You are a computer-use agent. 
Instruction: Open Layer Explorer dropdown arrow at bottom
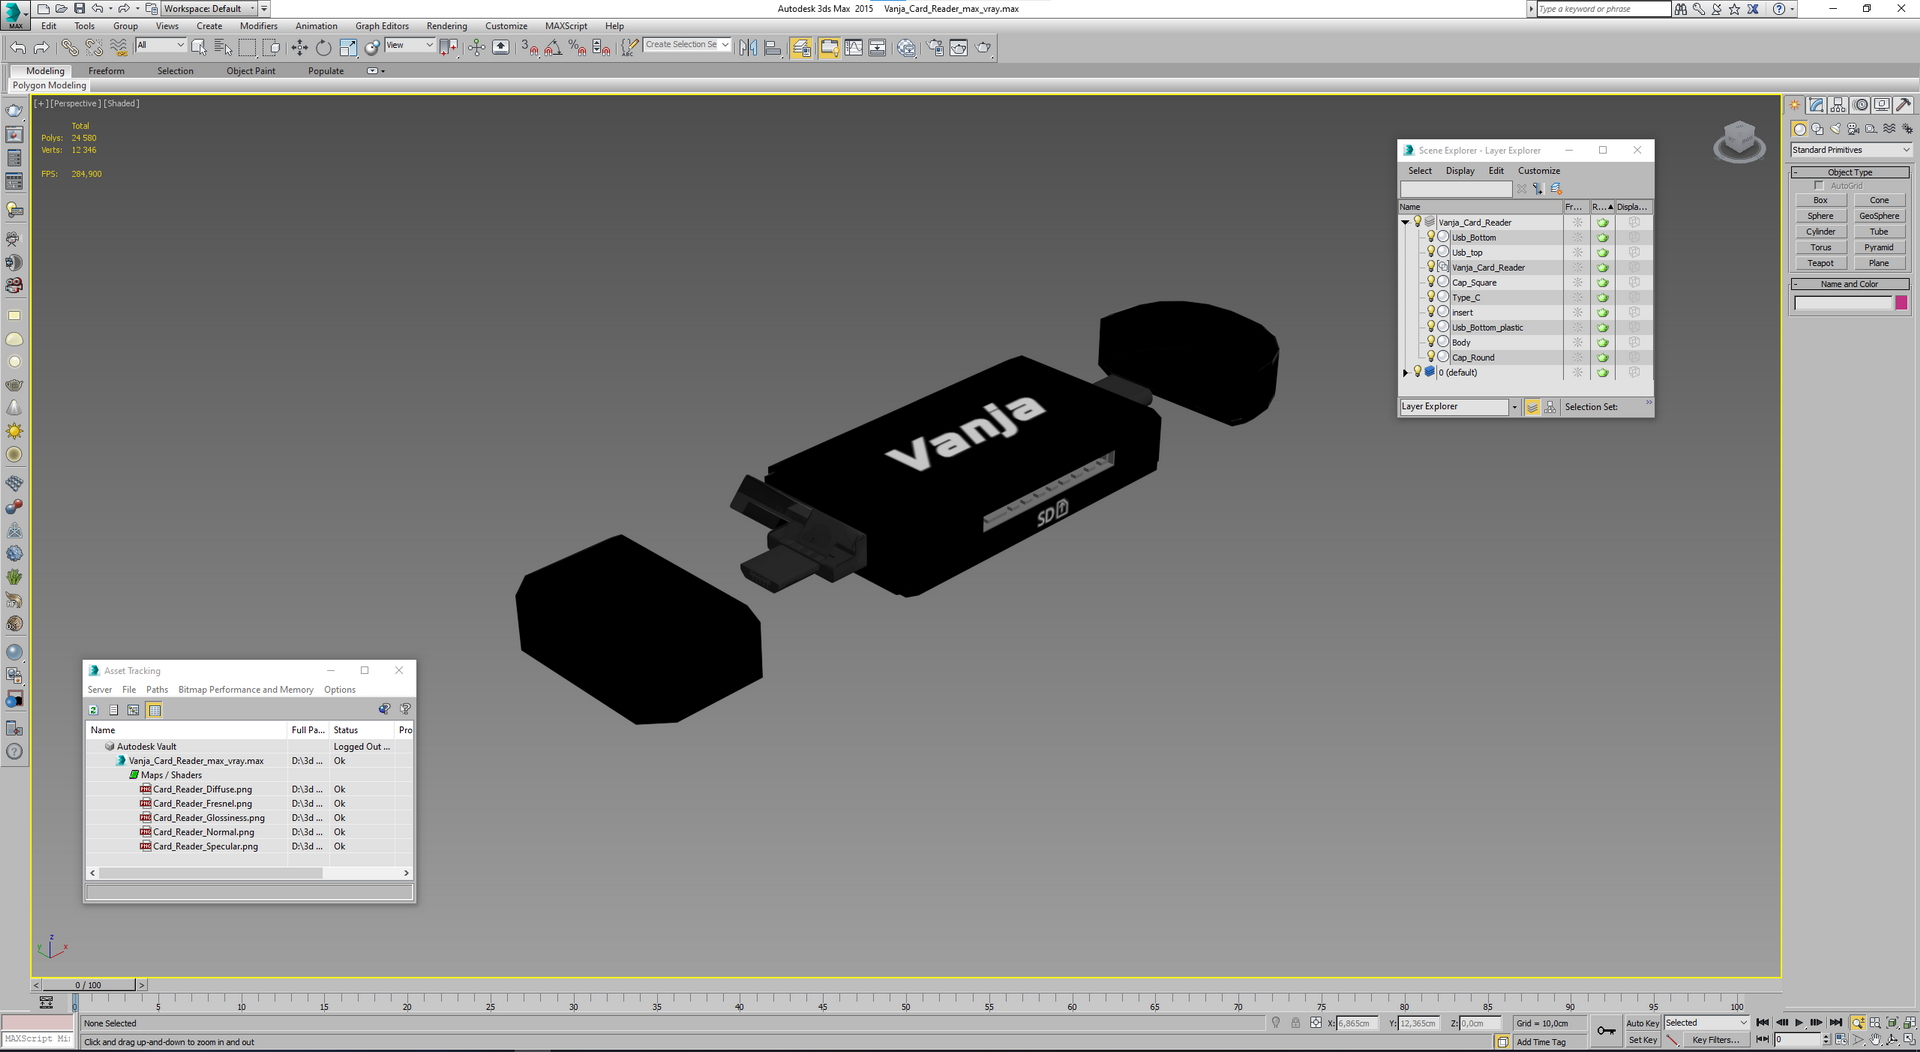point(1514,407)
